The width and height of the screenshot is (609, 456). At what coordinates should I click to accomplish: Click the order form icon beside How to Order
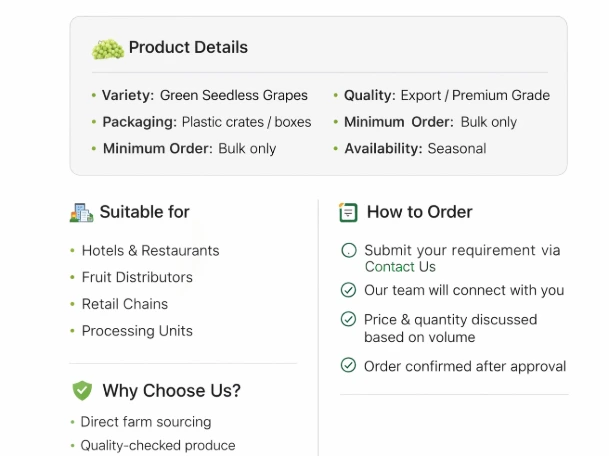[348, 212]
